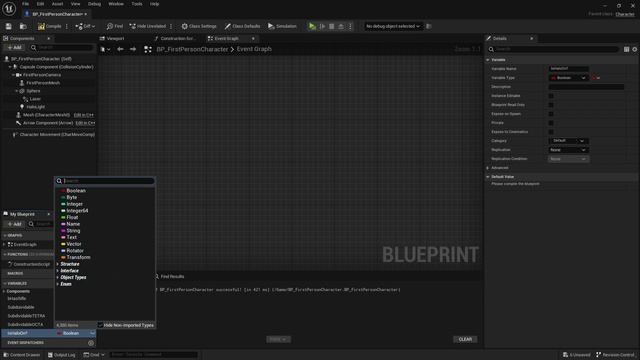
Task: Select Boolean type from the list
Action: (76, 191)
